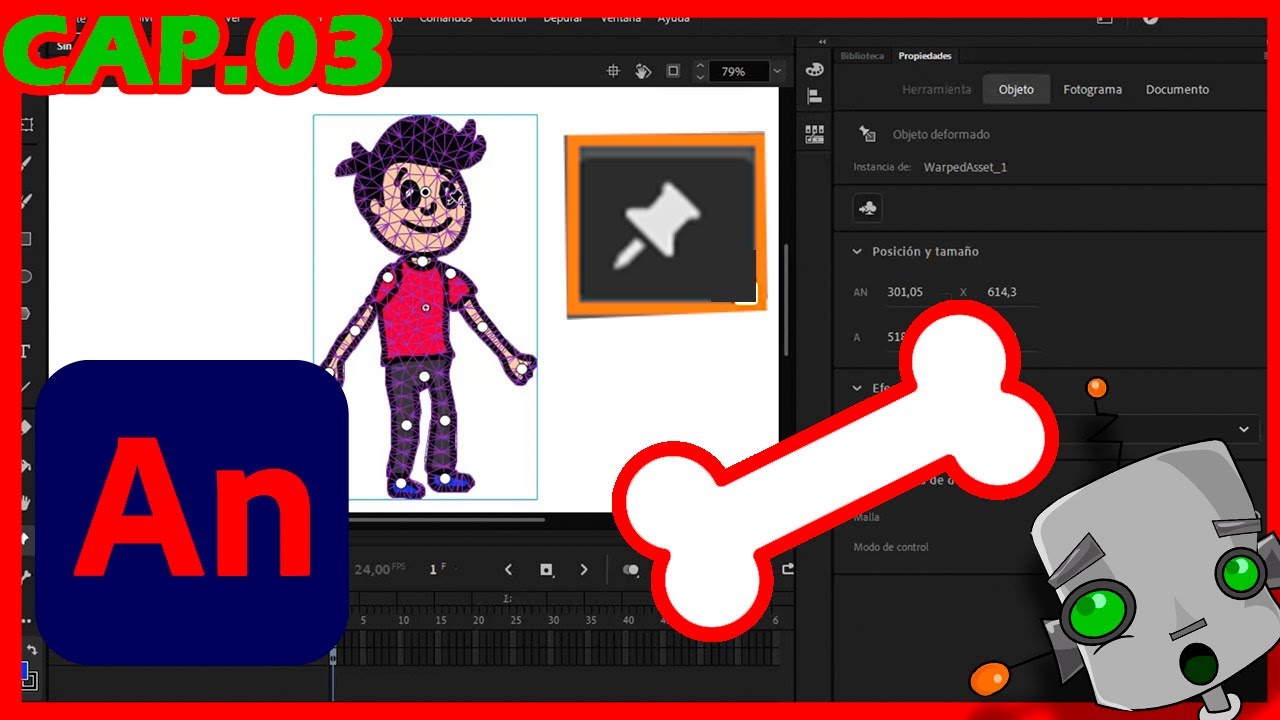Select the Classic Brush tool

(x=27, y=200)
